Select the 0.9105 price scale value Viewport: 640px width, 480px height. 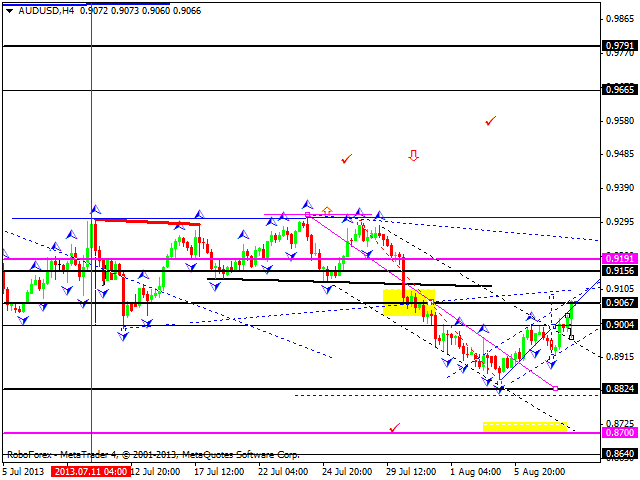[x=620, y=289]
